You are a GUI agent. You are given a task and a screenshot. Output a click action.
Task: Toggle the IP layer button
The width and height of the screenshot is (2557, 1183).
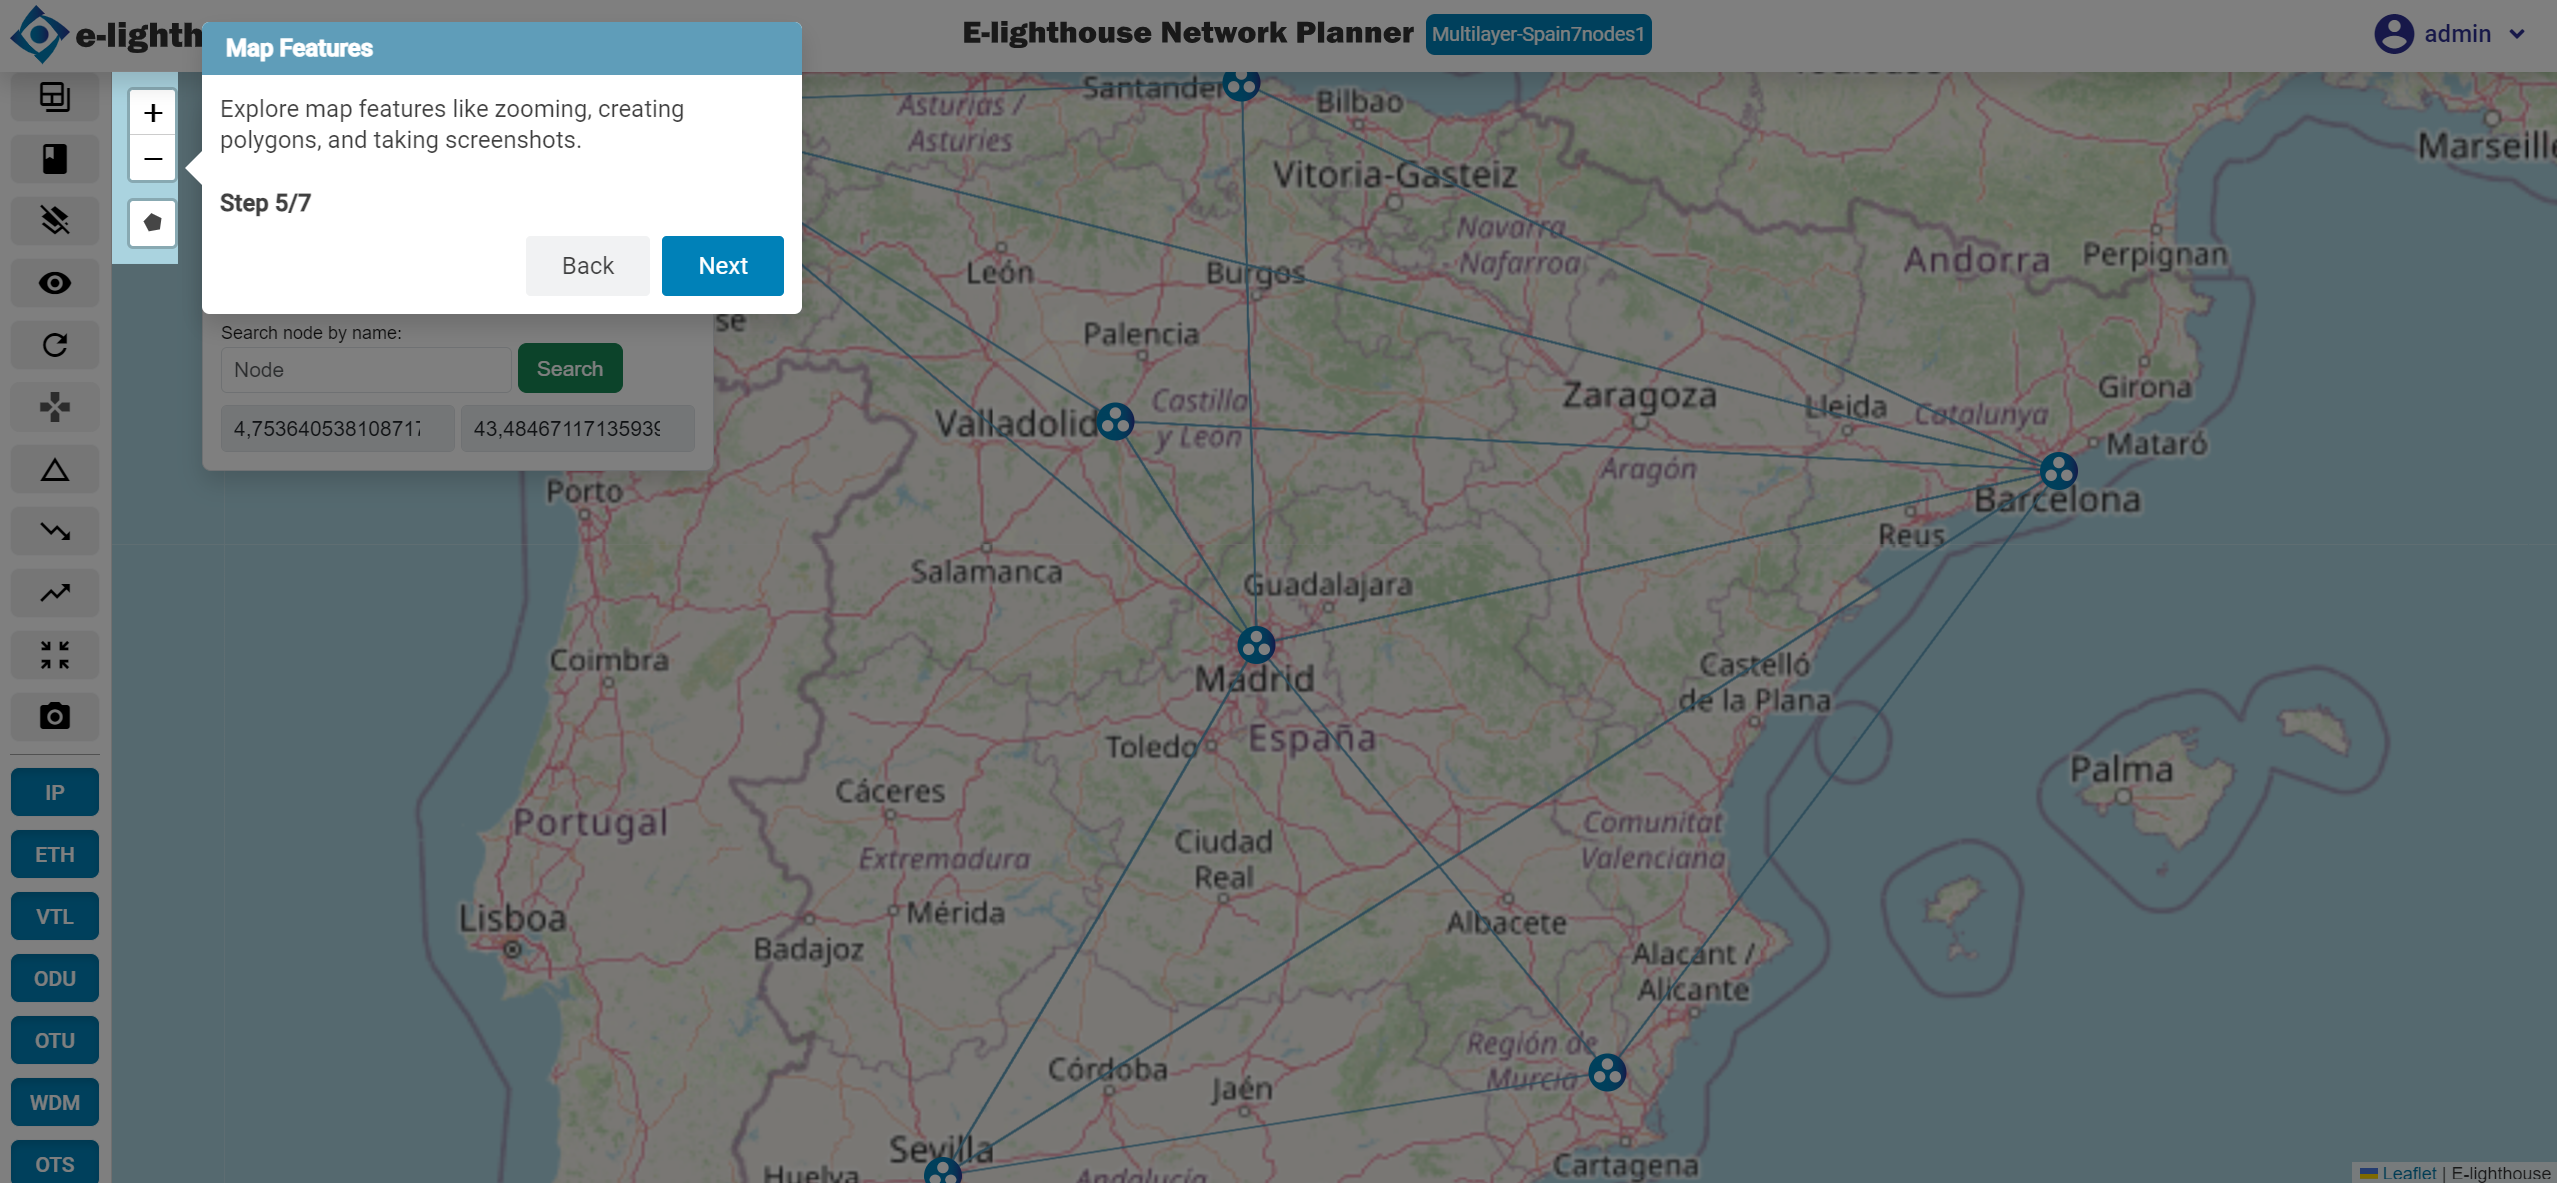[55, 792]
